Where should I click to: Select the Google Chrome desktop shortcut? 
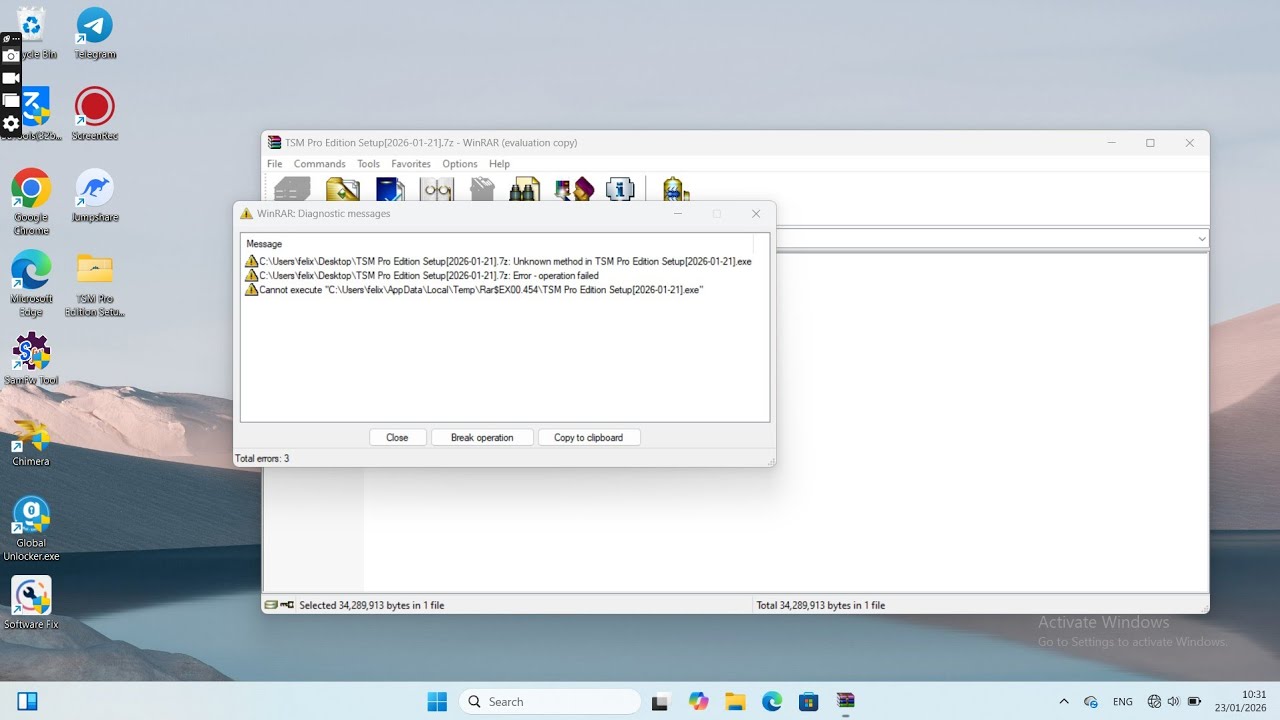31,202
